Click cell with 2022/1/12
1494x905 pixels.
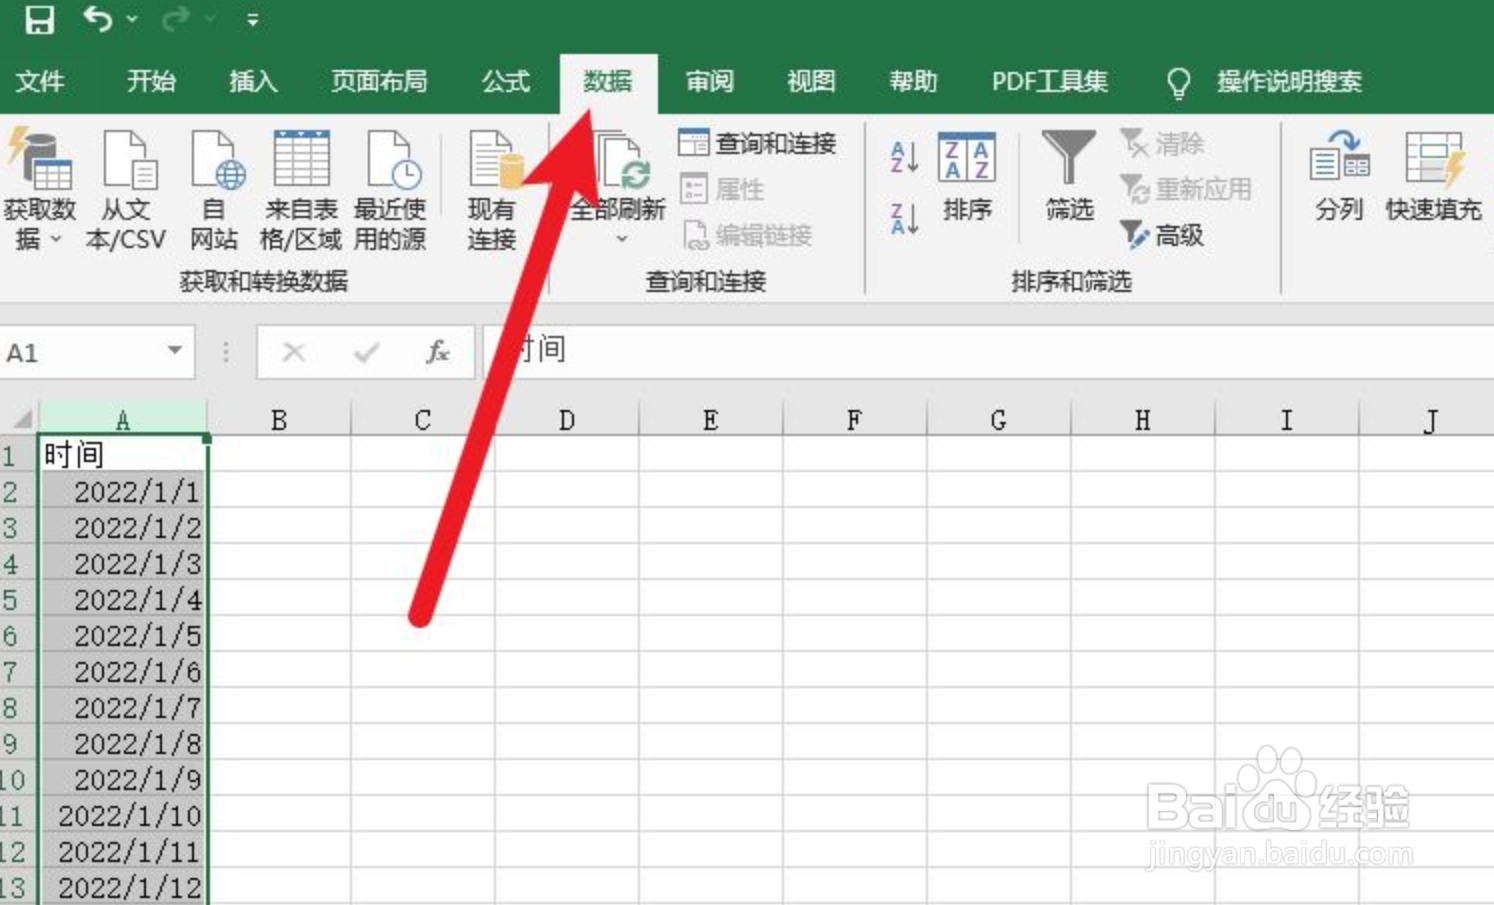123,887
